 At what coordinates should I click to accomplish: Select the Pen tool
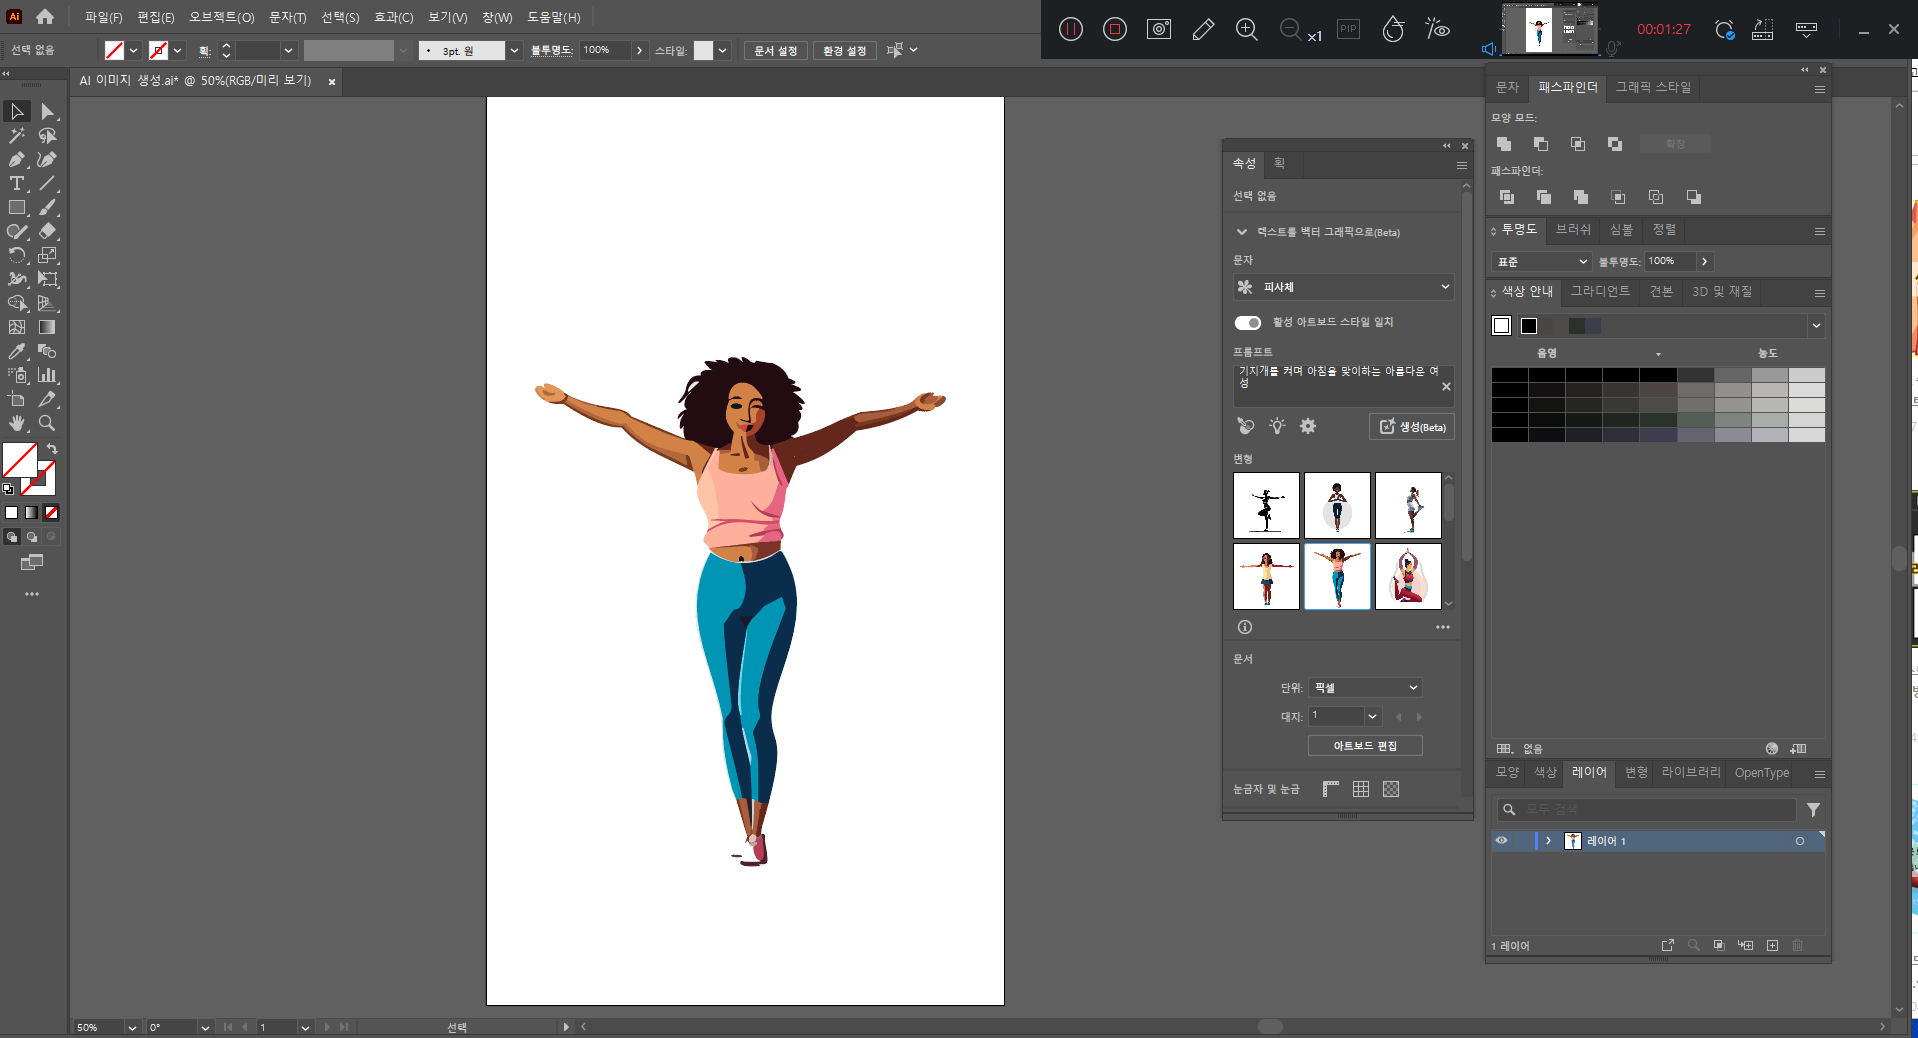coord(17,159)
